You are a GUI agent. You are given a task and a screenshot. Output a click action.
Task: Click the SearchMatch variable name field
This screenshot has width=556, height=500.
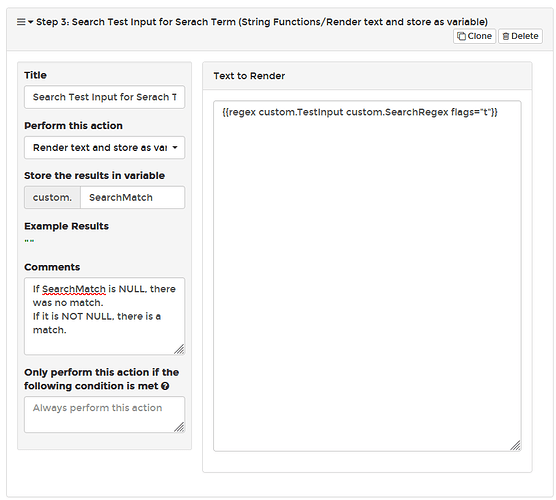(133, 198)
